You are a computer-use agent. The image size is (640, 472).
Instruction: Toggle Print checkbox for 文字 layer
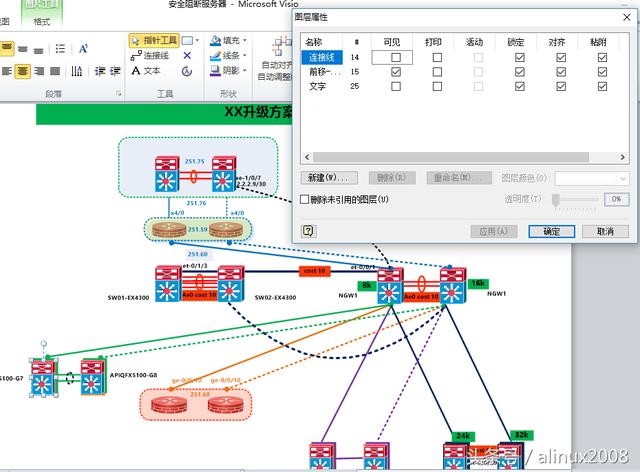437,86
